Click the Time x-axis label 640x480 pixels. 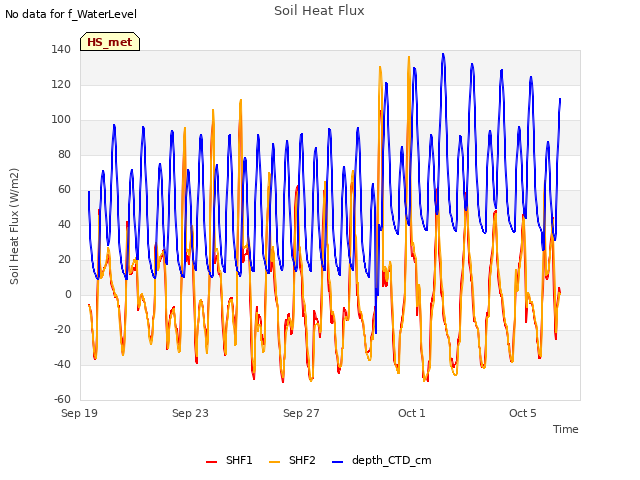(x=565, y=429)
